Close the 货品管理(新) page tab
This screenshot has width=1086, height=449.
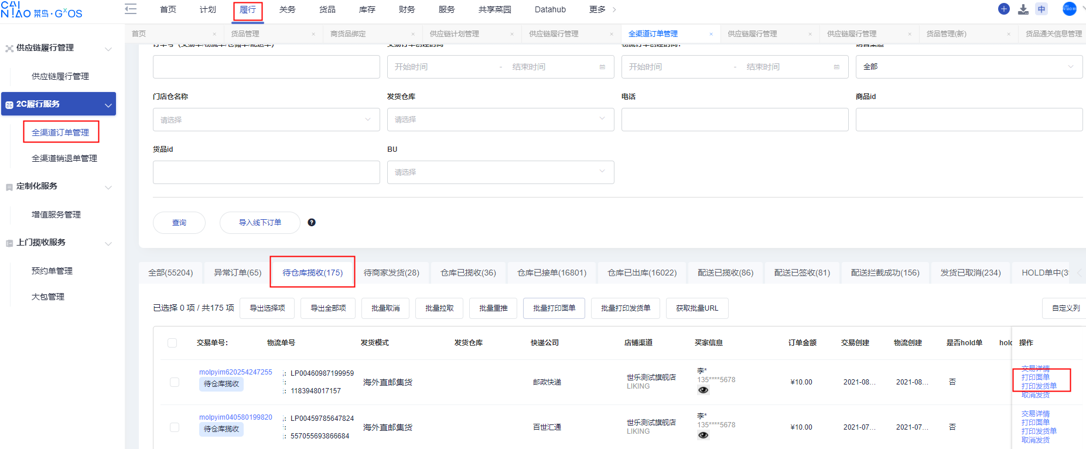tap(1009, 33)
